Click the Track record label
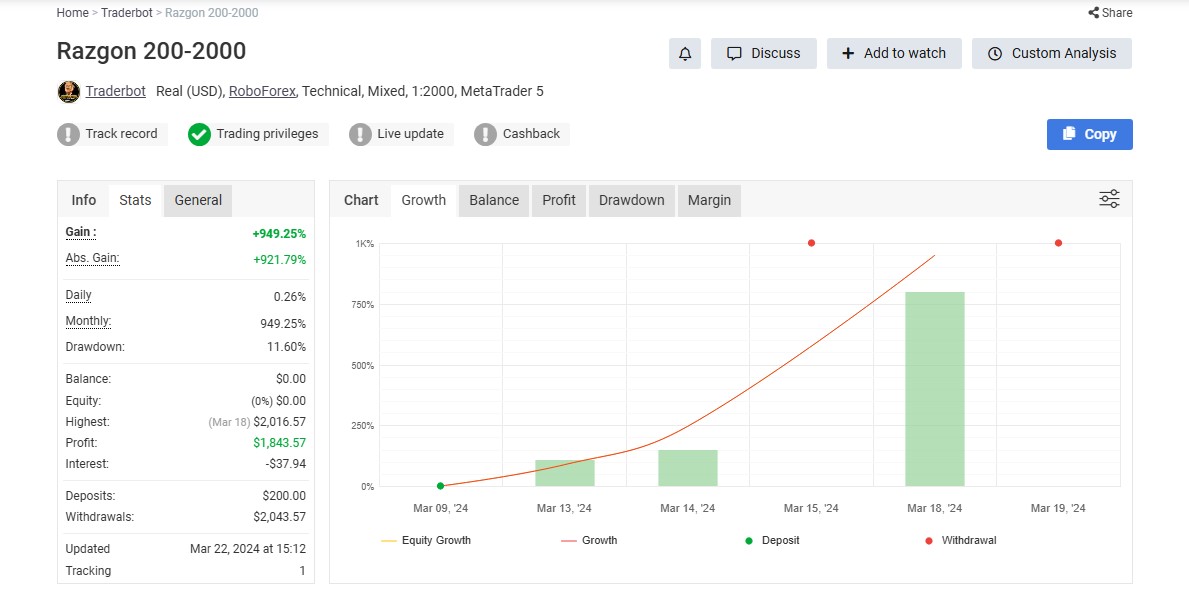 [x=121, y=134]
